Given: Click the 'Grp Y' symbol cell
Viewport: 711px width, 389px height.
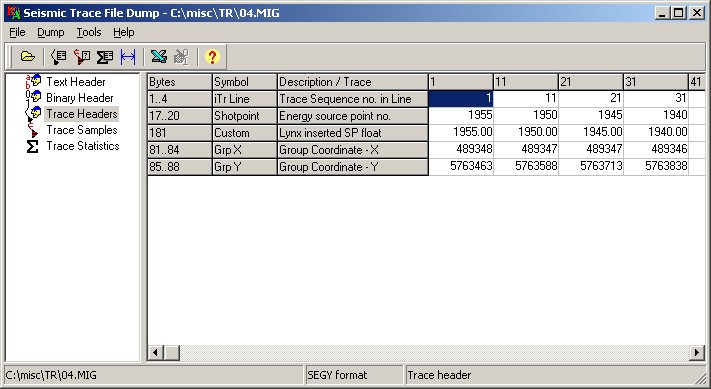Looking at the screenshot, I should click(x=245, y=167).
